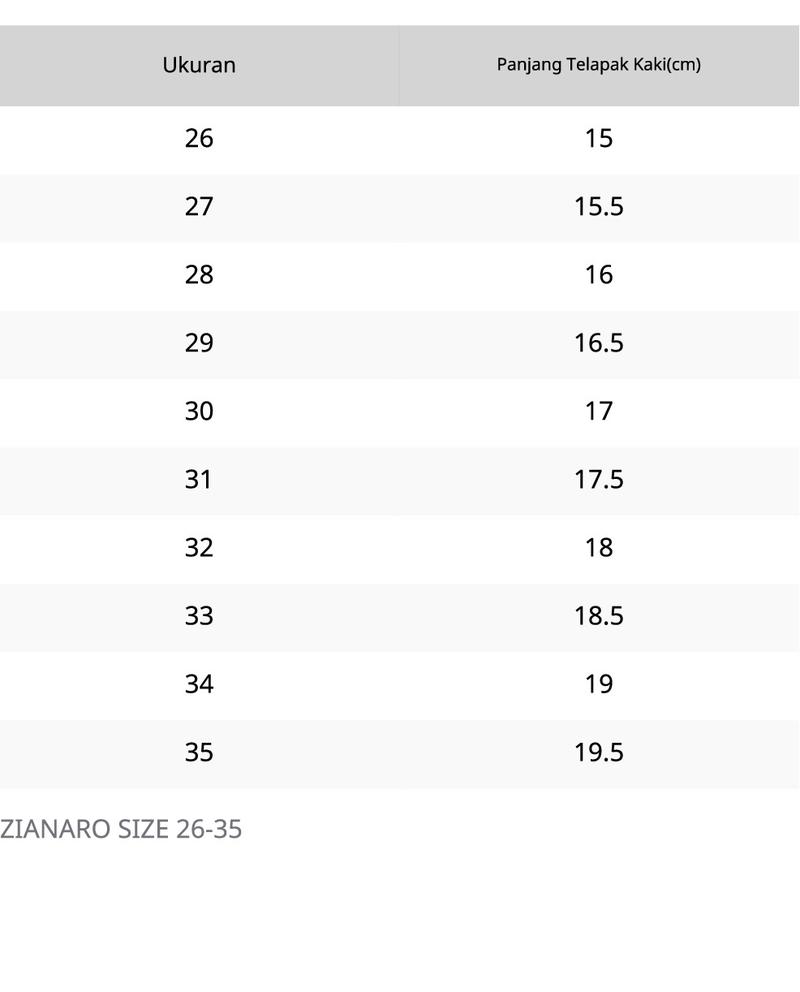This screenshot has height=992, width=800.
Task: Select size 29 cell
Action: [x=199, y=344]
